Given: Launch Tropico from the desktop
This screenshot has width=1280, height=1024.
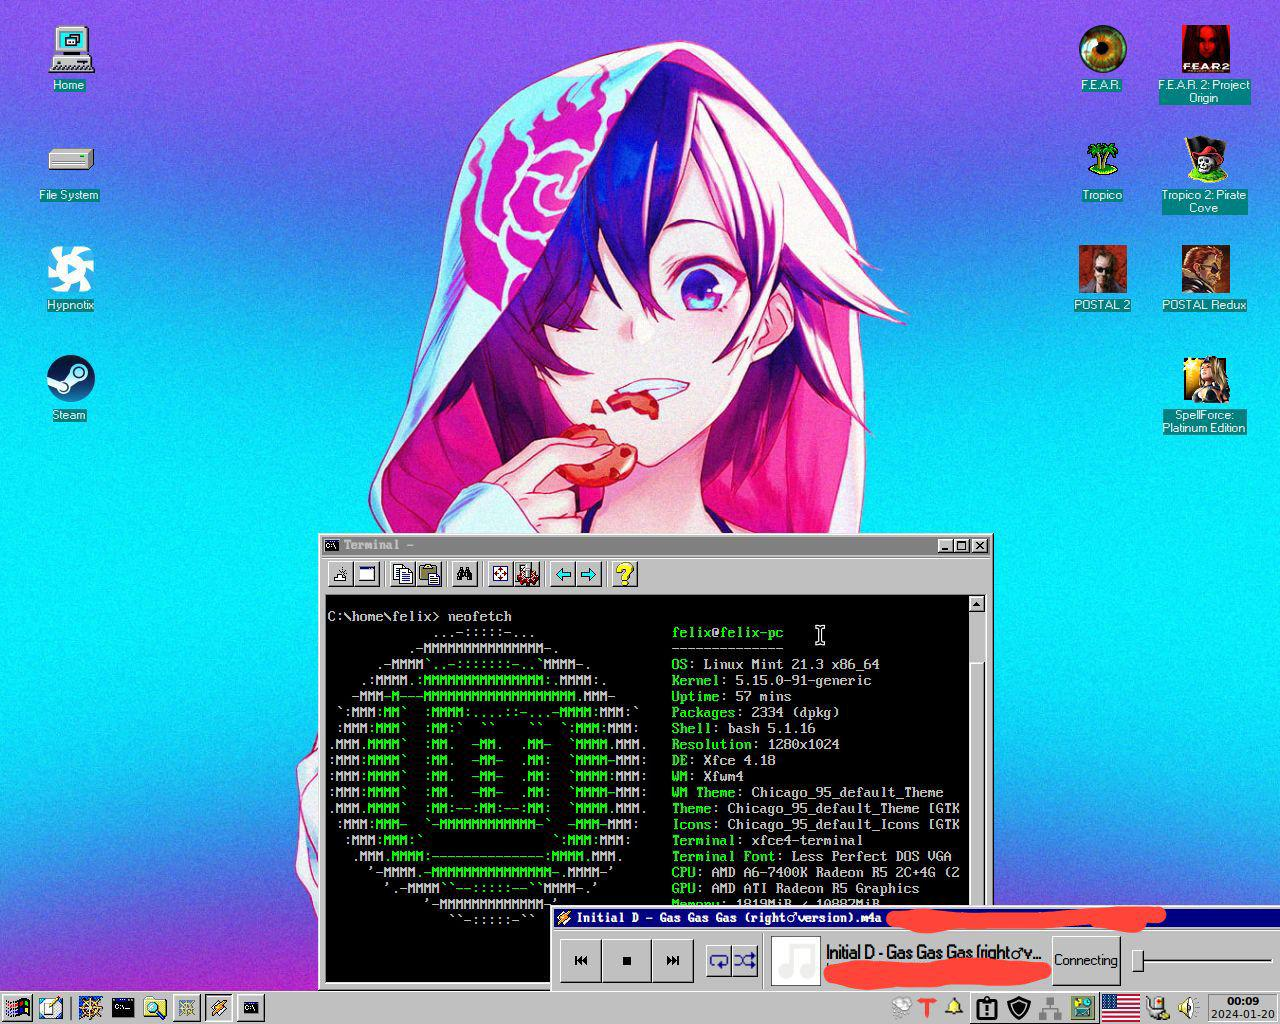Looking at the screenshot, I should tap(1102, 170).
